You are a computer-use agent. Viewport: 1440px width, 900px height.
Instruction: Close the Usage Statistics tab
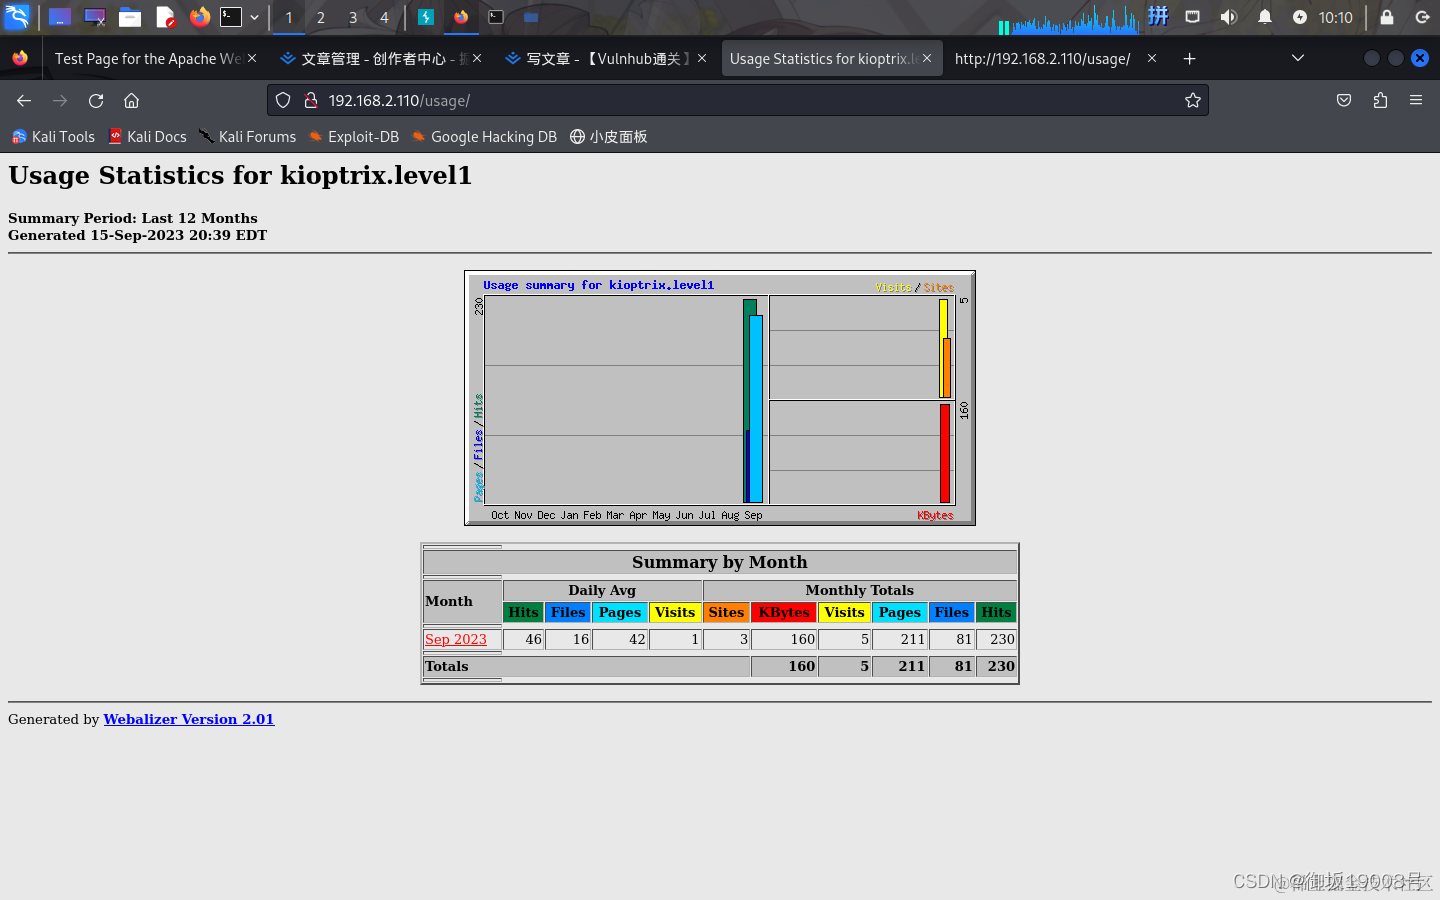(x=927, y=59)
